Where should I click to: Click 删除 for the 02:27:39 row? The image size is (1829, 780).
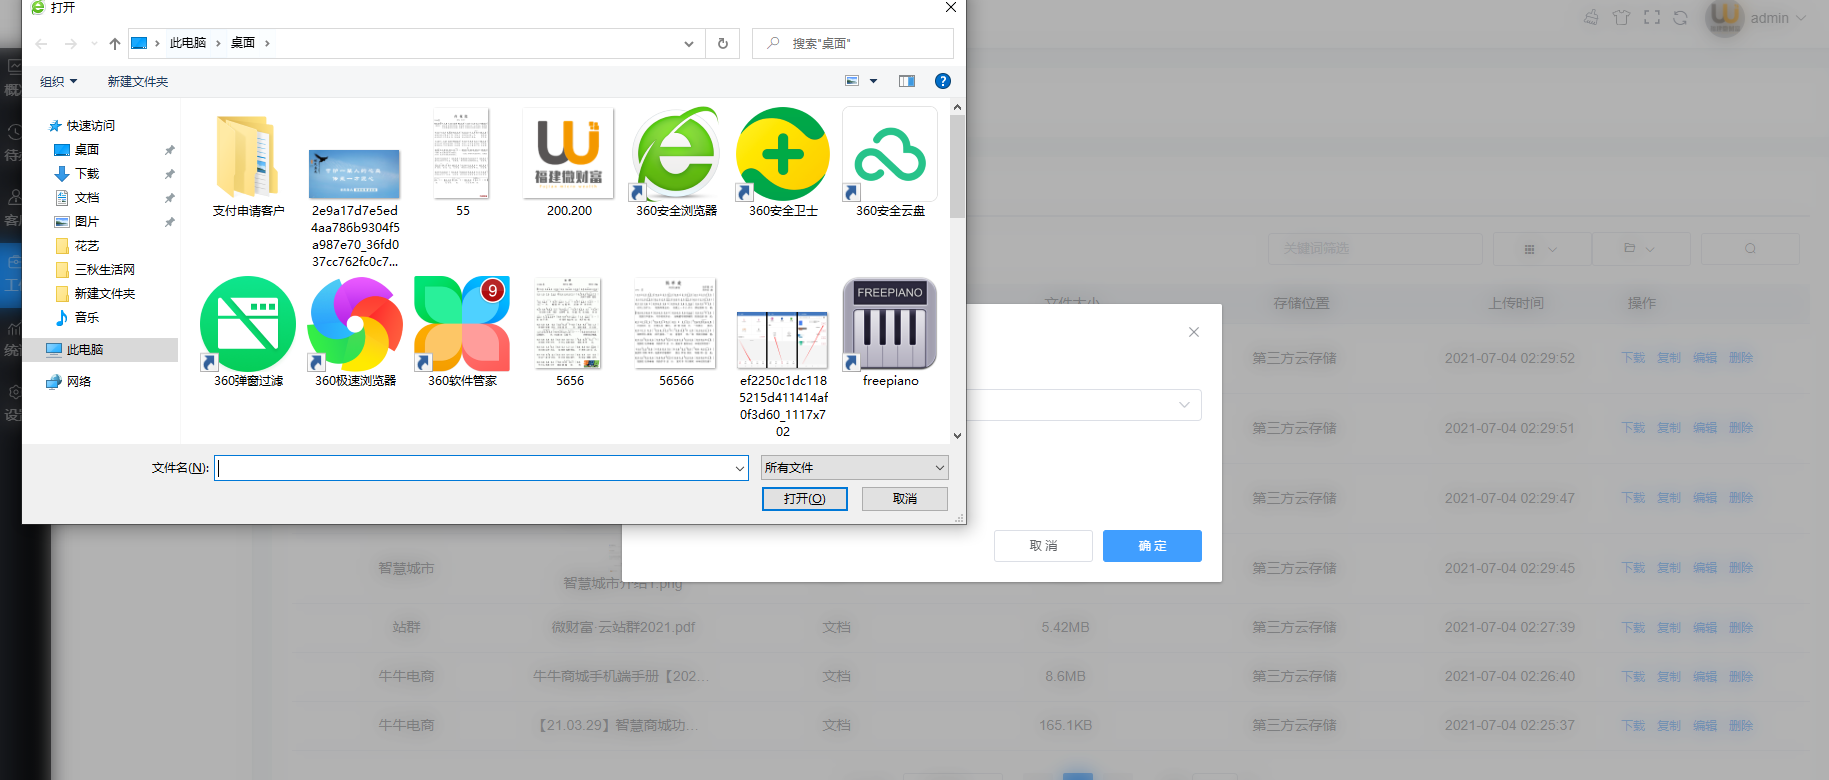pyautogui.click(x=1741, y=628)
